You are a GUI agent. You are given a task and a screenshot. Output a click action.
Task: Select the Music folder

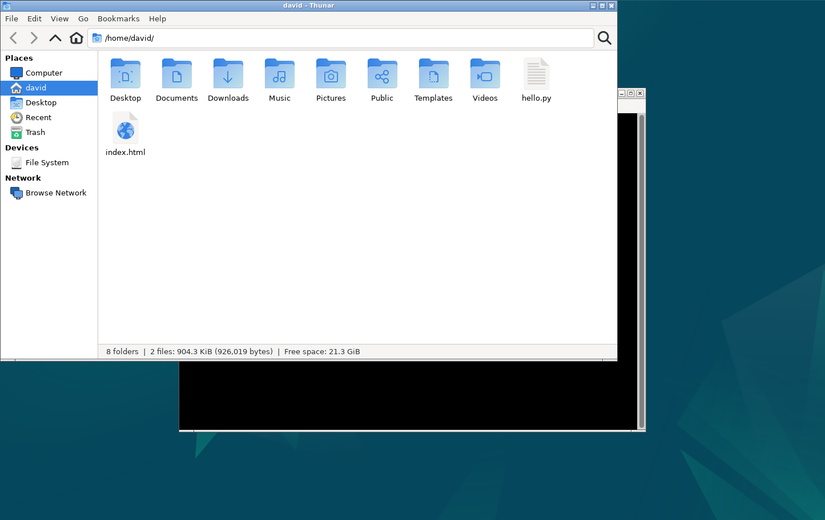coord(279,81)
